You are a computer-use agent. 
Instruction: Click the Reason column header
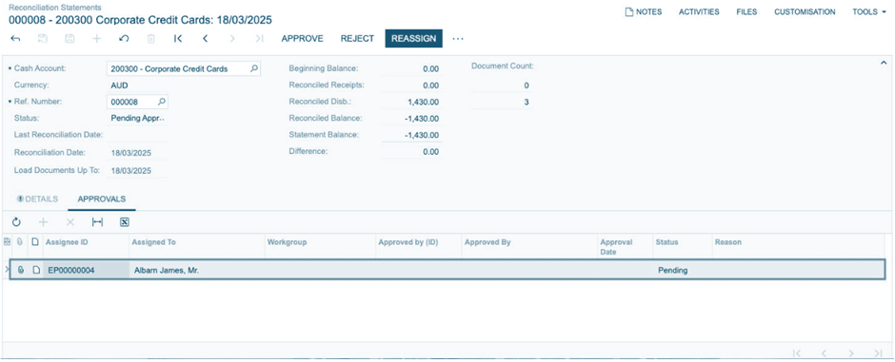(x=798, y=246)
